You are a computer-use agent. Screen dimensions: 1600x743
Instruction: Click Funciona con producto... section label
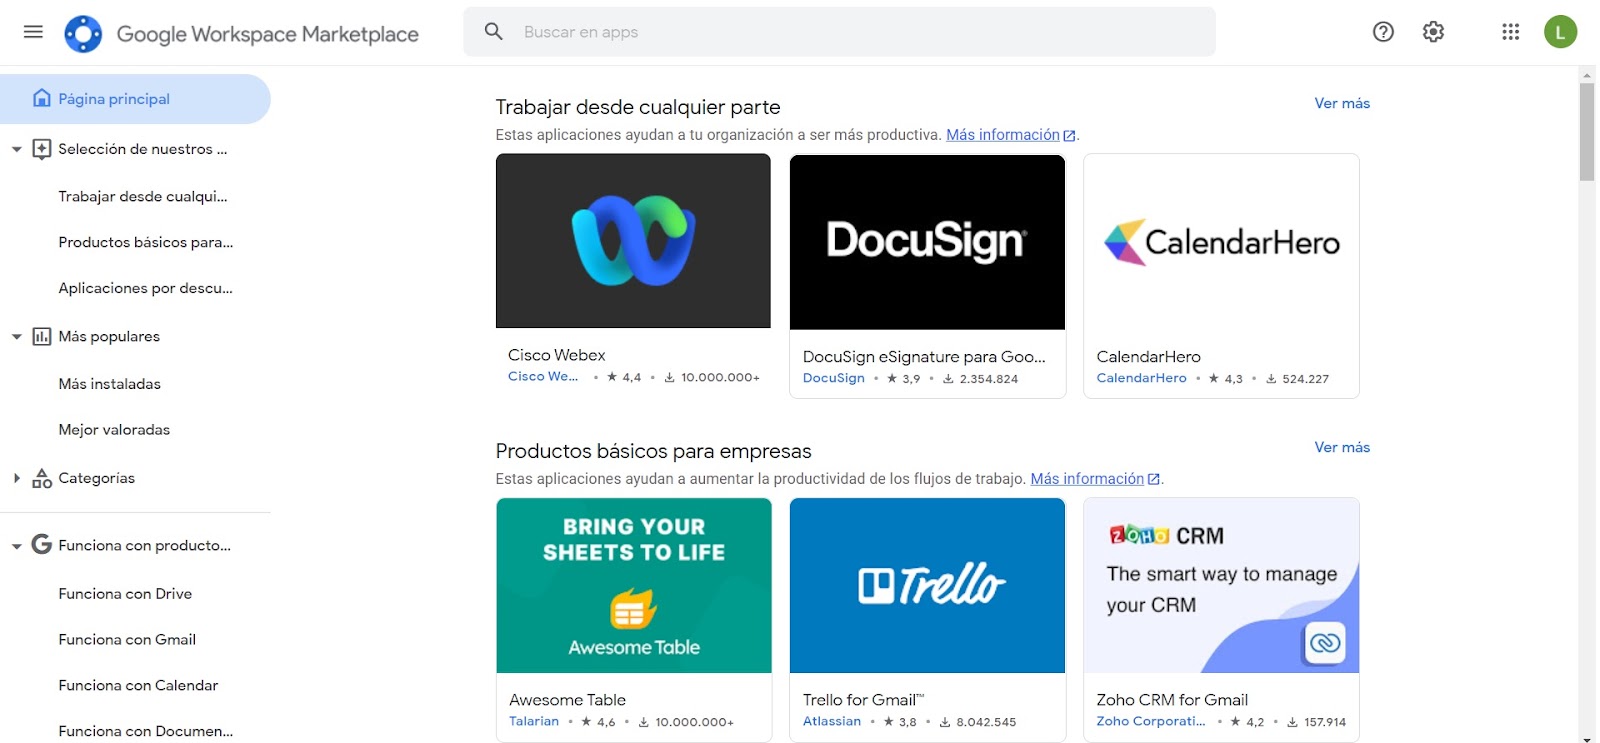144,546
